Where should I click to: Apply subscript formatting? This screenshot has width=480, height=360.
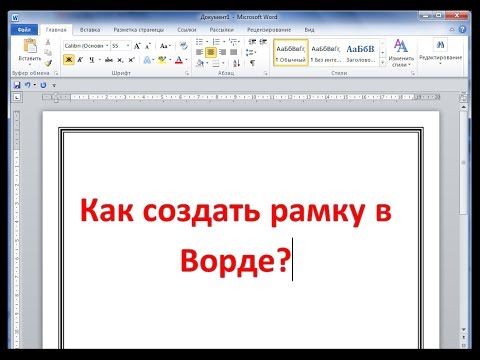(120, 60)
